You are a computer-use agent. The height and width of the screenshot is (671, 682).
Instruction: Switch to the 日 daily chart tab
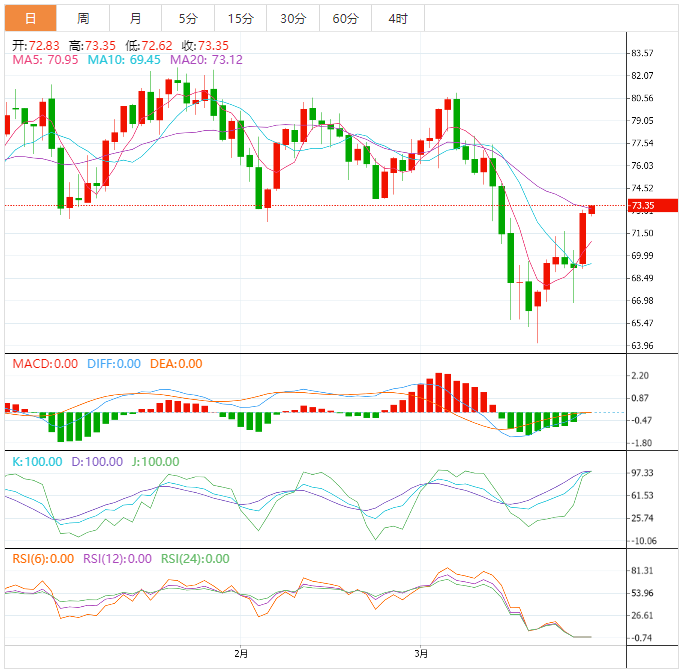point(30,18)
